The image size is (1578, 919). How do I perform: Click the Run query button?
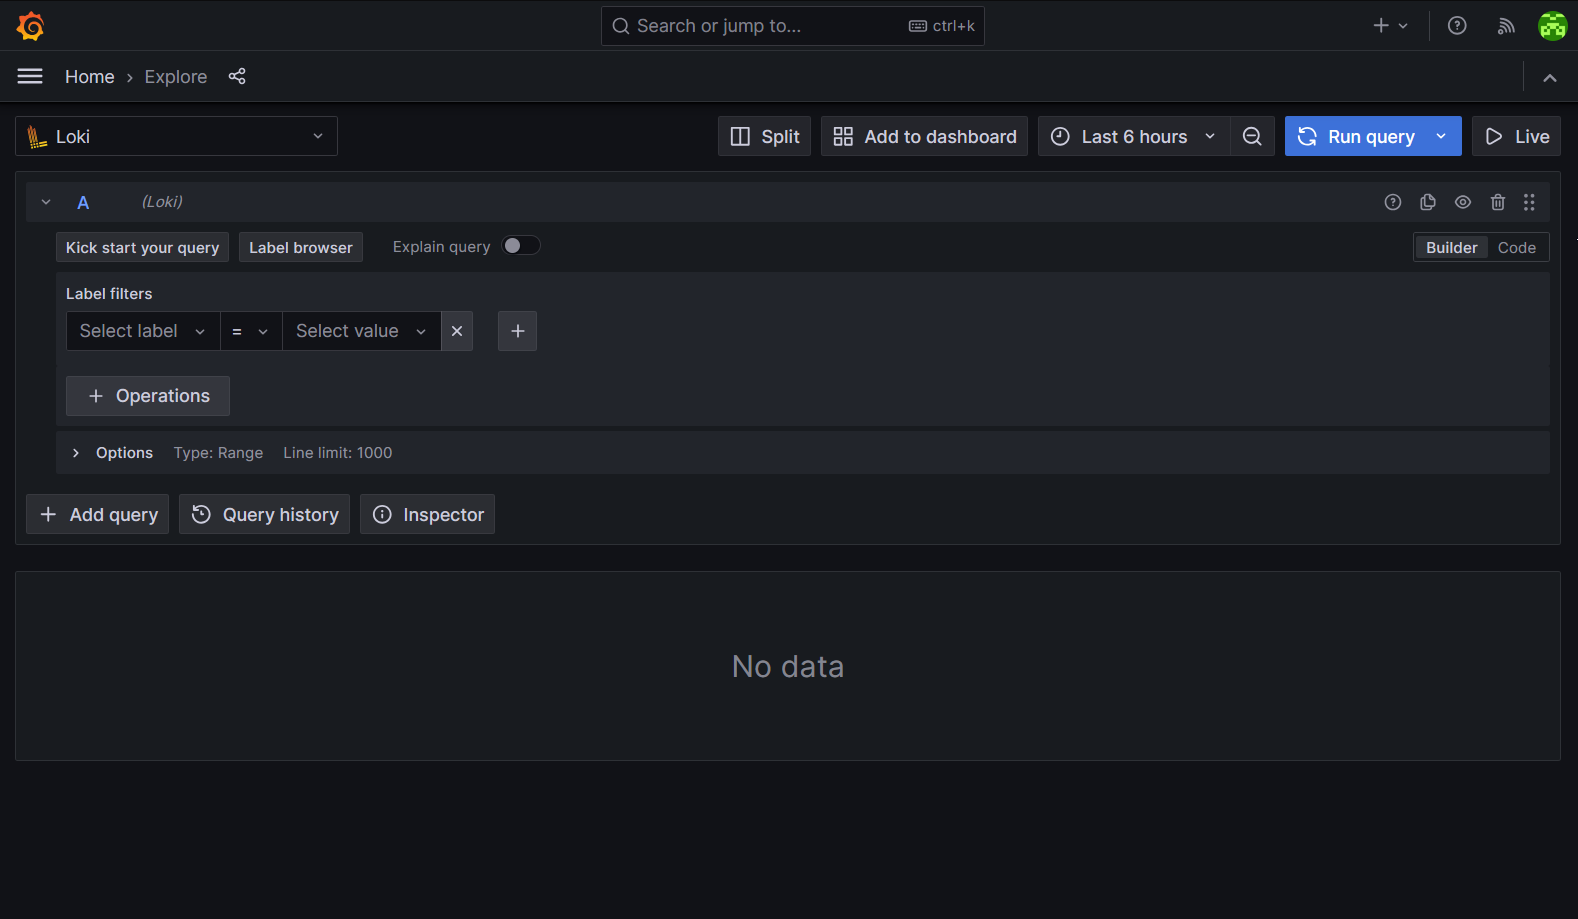click(1355, 136)
